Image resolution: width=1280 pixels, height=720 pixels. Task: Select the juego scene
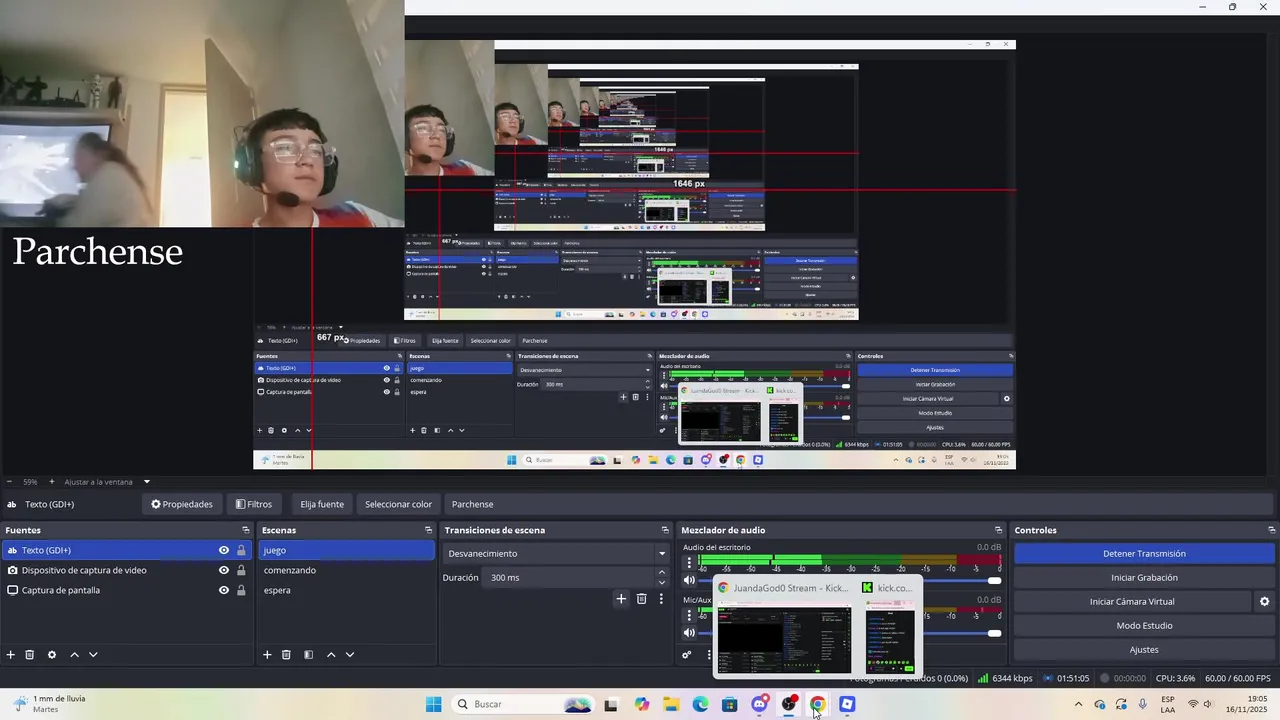(x=346, y=550)
